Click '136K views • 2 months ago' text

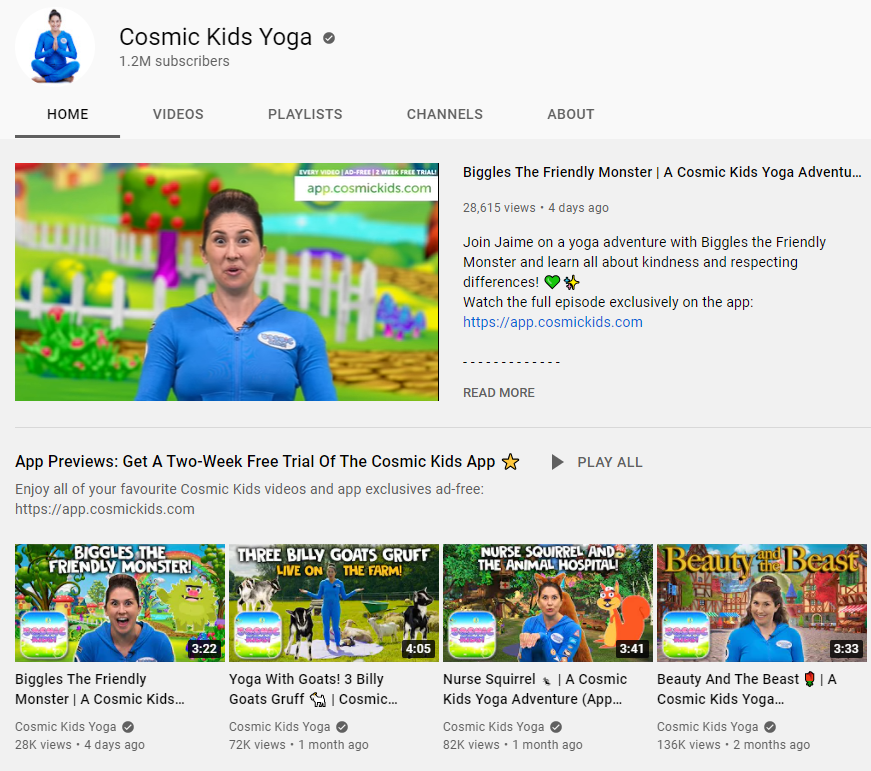point(734,745)
